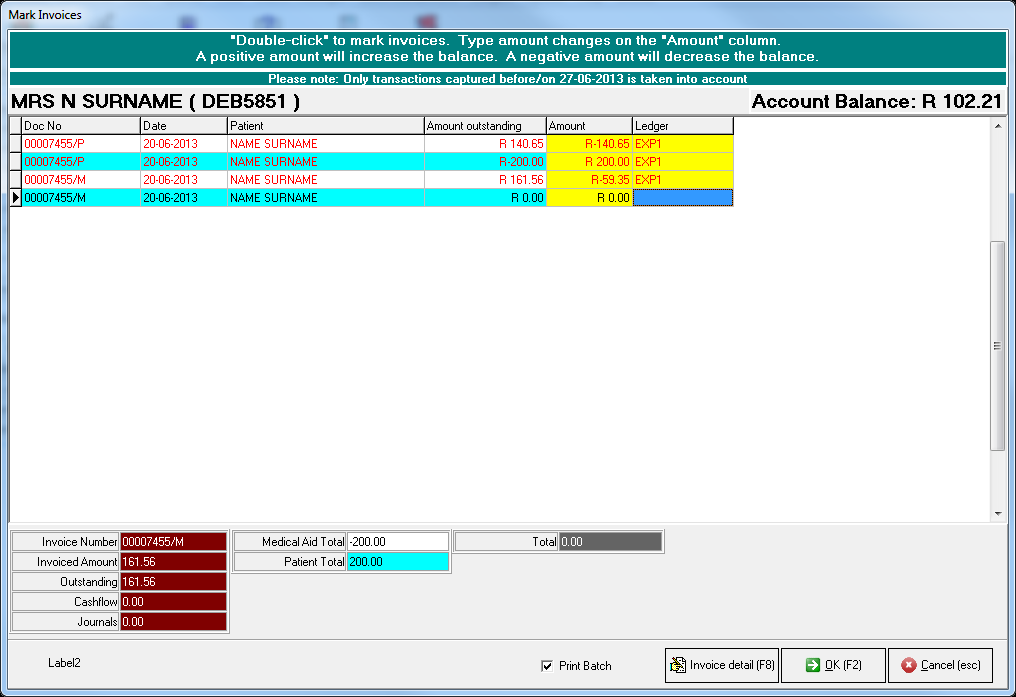Click the scroll down arrow of invoice list

tap(997, 513)
